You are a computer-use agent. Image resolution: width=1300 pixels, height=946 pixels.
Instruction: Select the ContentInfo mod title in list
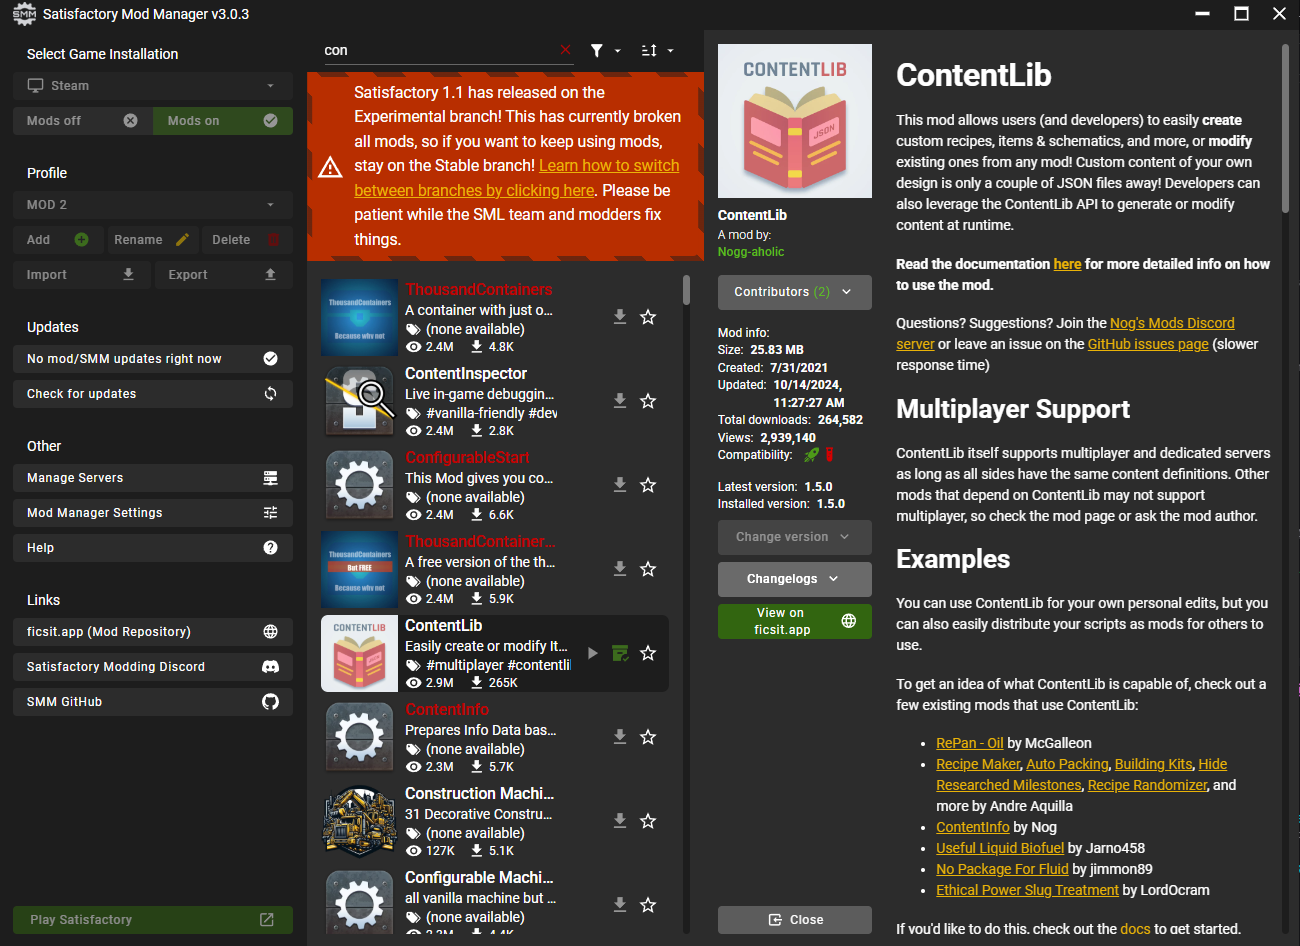coord(447,710)
